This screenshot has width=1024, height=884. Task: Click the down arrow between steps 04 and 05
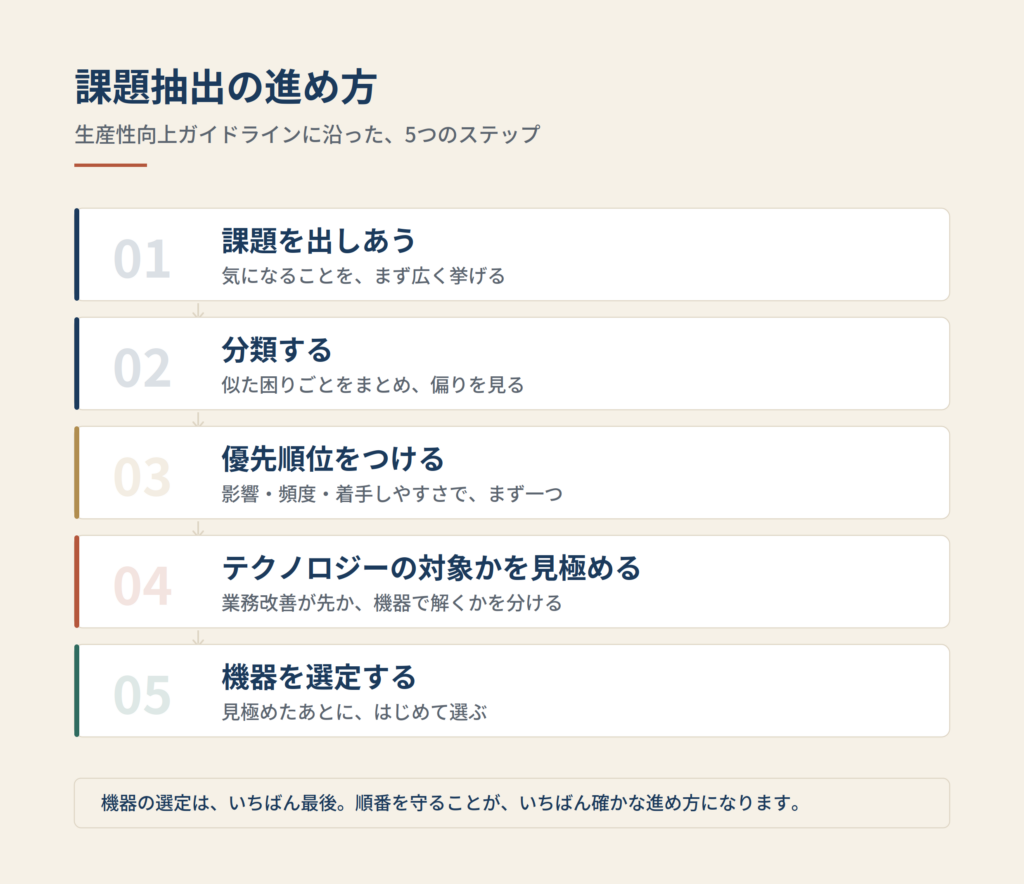[x=198, y=637]
